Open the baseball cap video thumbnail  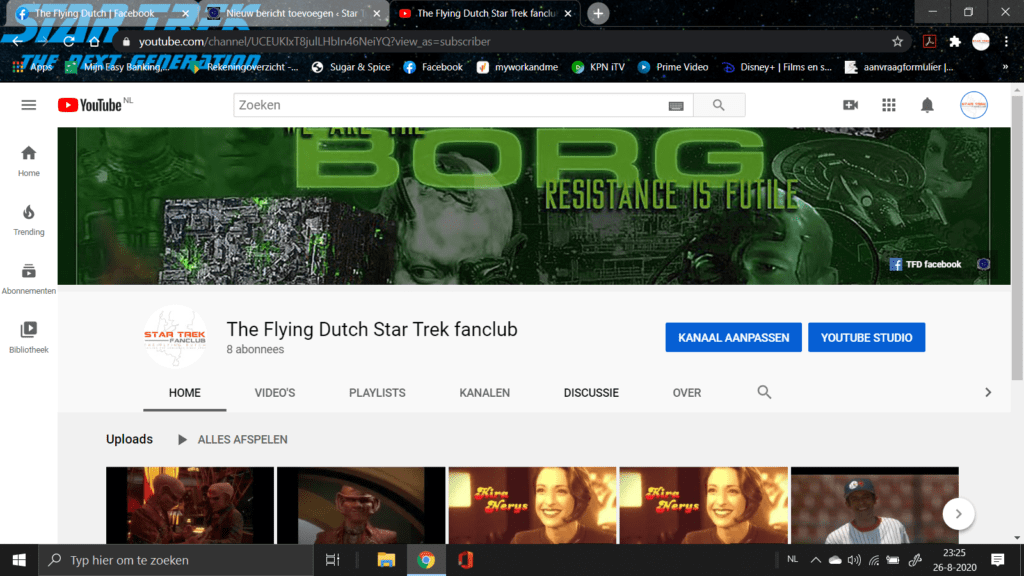tap(874, 505)
